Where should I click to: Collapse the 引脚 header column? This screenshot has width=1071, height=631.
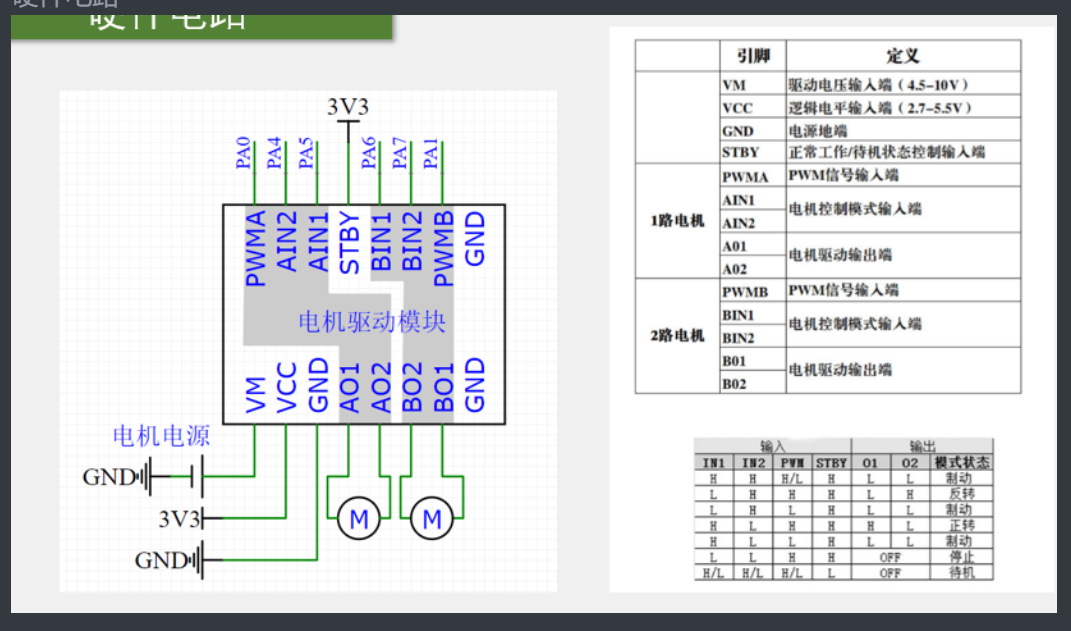(751, 55)
